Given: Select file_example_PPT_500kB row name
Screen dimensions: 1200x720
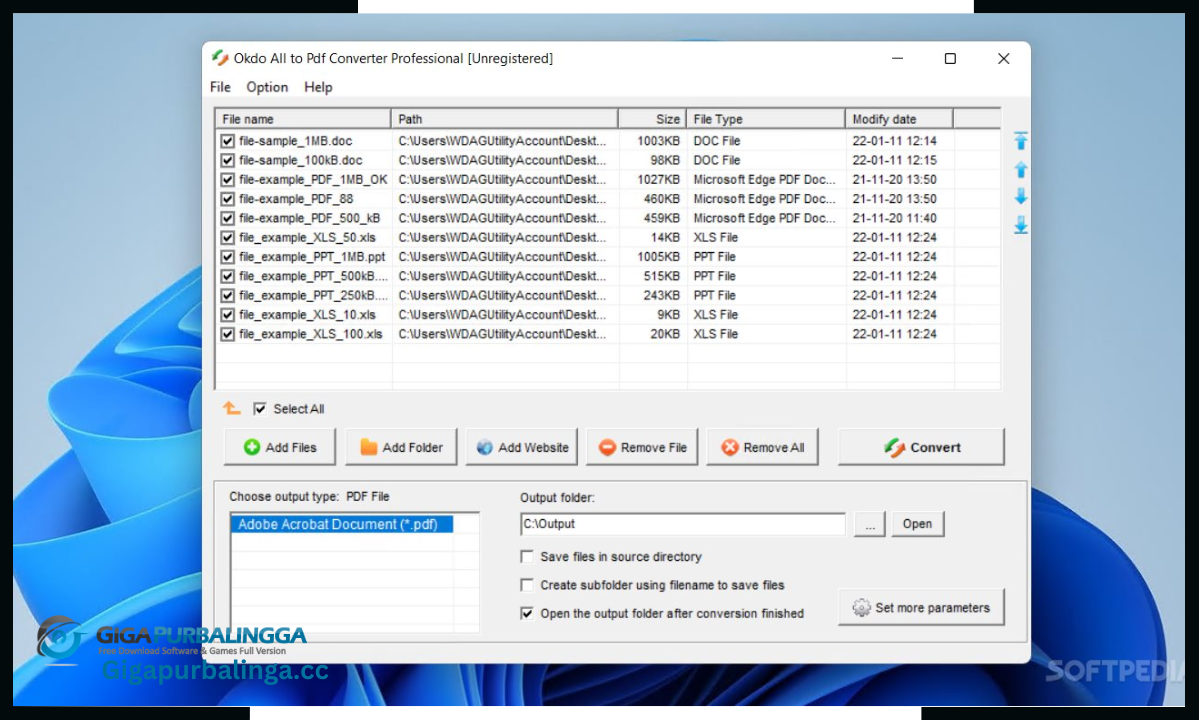Looking at the screenshot, I should [x=313, y=276].
